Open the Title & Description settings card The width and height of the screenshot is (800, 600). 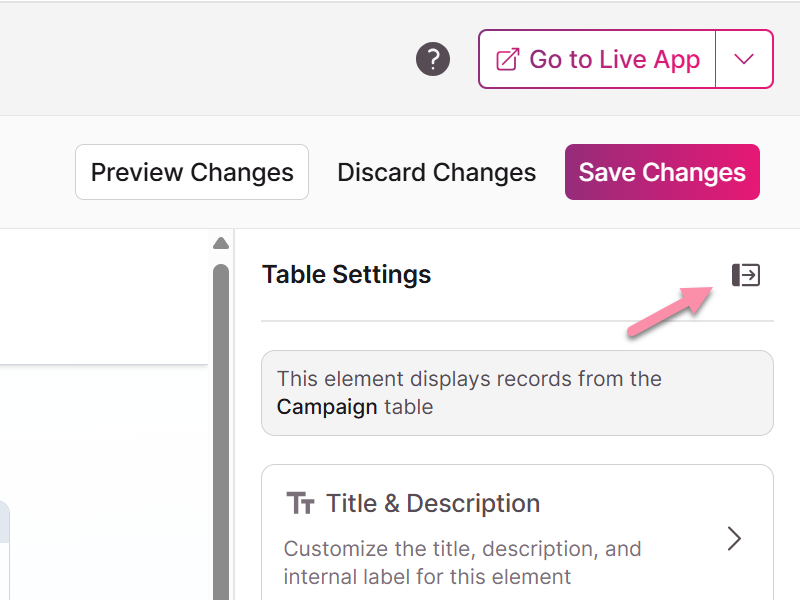517,532
